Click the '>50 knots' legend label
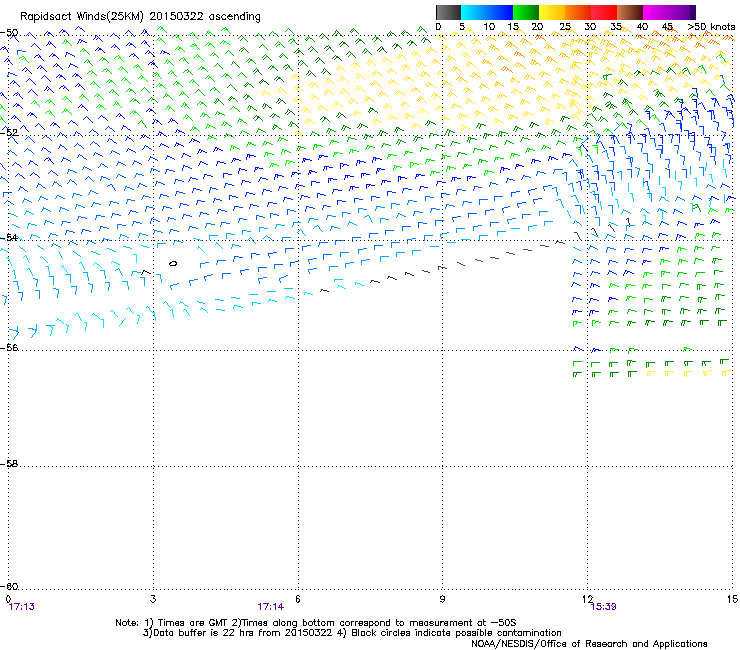 point(711,27)
